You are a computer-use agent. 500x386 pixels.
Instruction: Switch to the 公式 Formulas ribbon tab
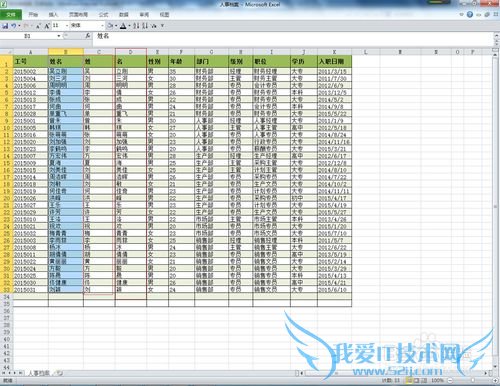click(x=103, y=15)
